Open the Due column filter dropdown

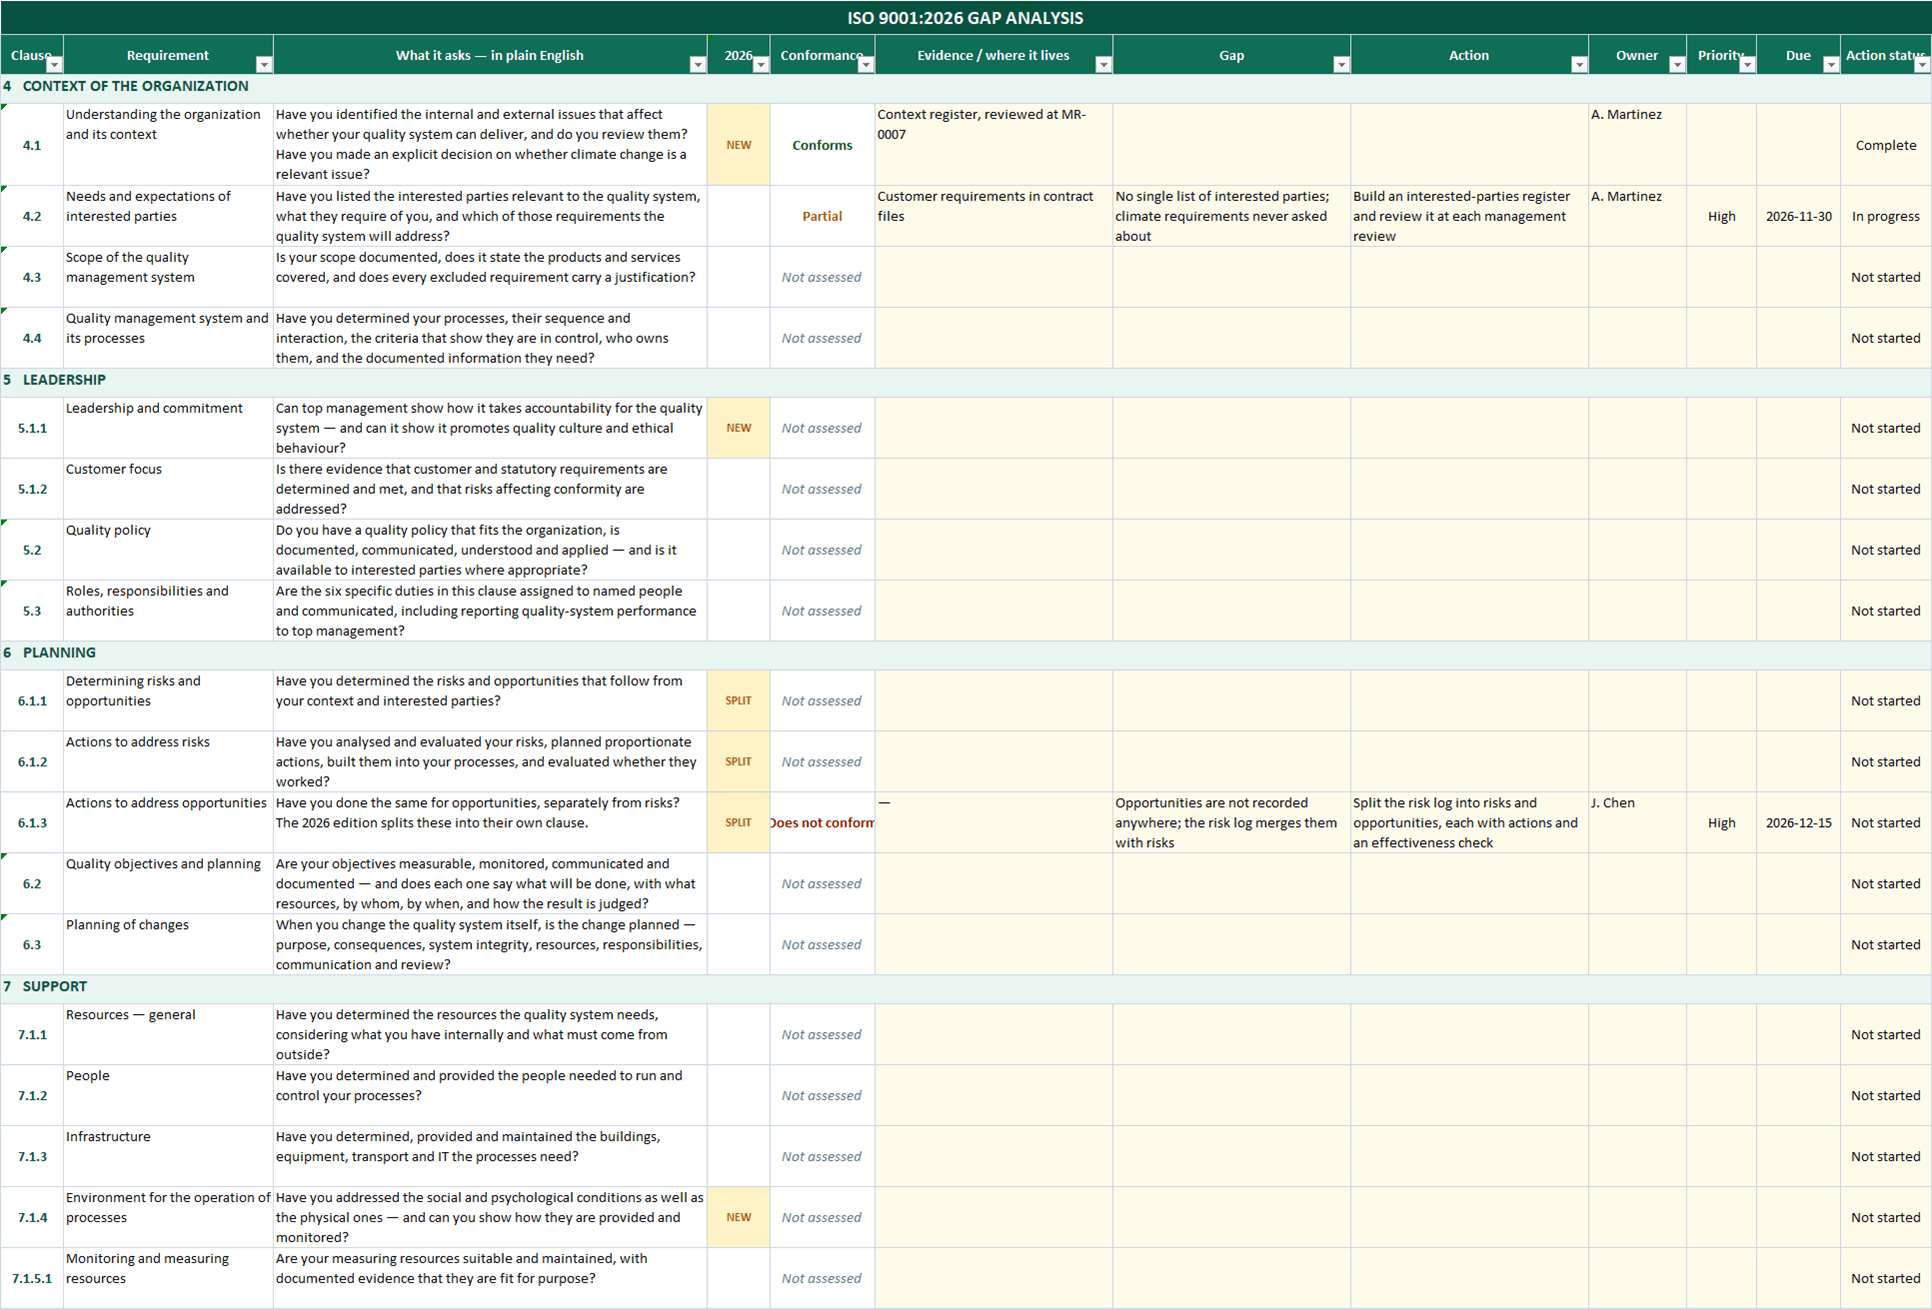click(x=1831, y=65)
